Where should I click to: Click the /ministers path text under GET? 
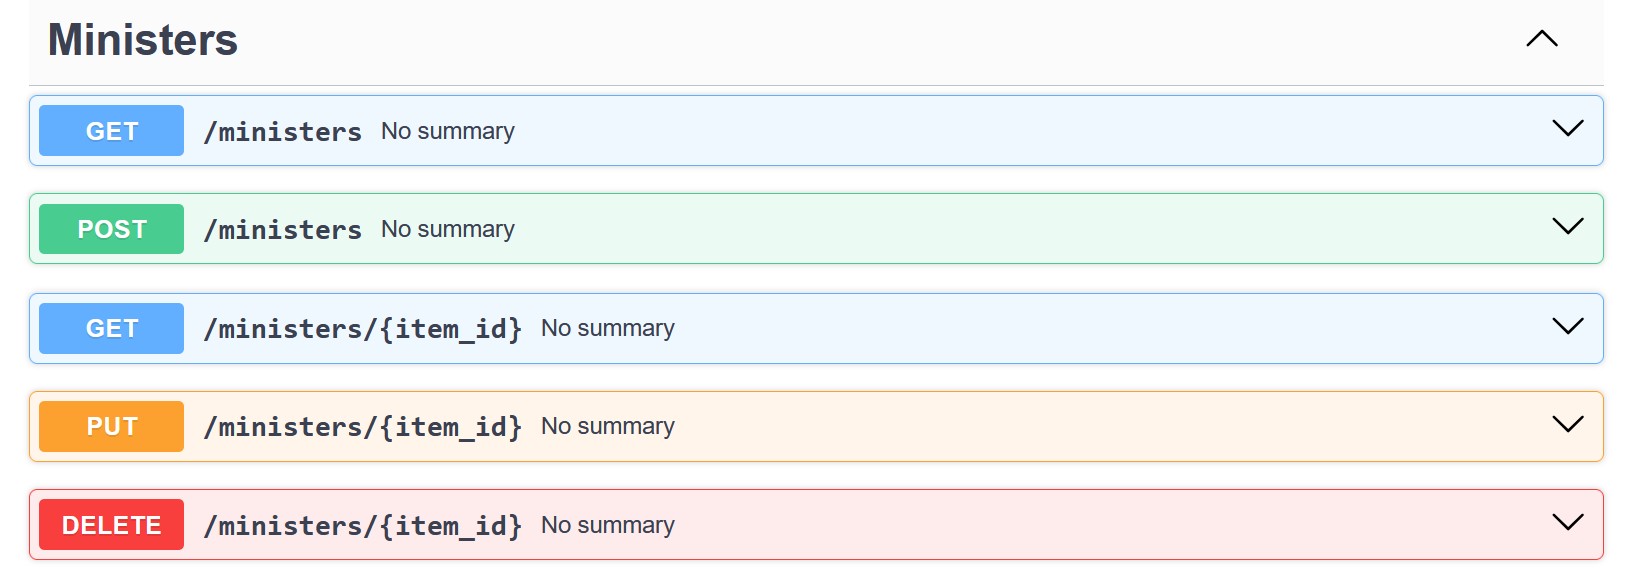[x=283, y=130]
